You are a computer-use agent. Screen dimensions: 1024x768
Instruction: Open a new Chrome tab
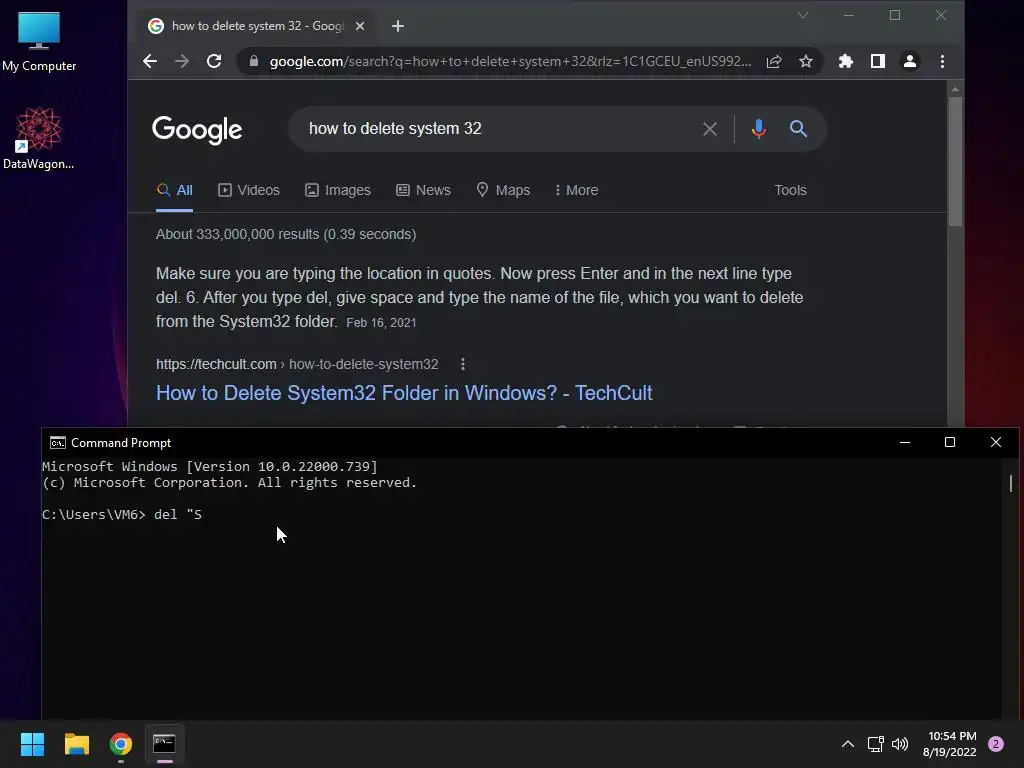click(x=398, y=26)
